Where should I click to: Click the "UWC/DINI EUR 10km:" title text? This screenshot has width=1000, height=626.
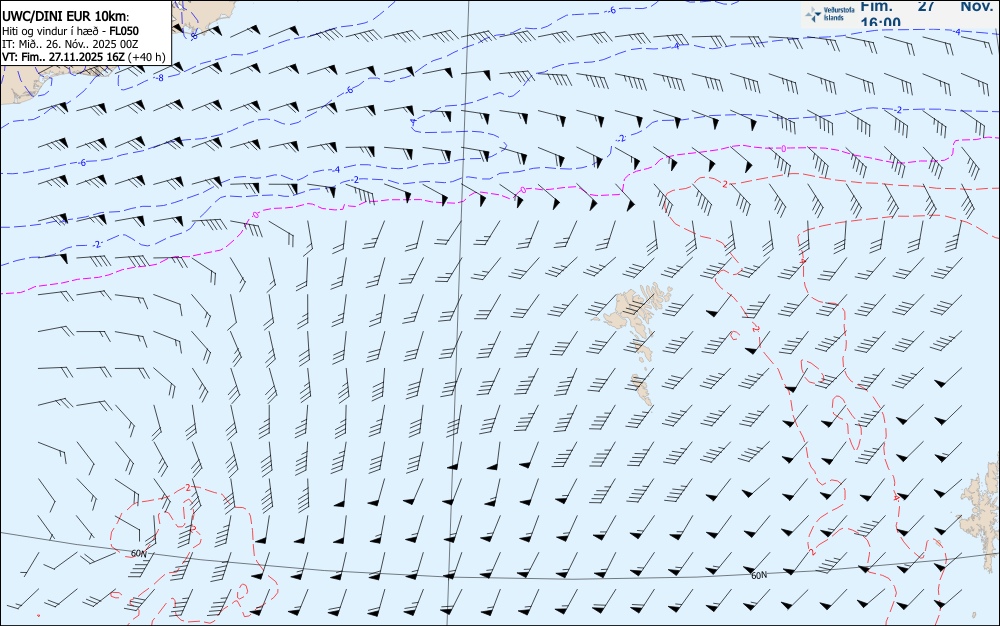click(x=66, y=17)
